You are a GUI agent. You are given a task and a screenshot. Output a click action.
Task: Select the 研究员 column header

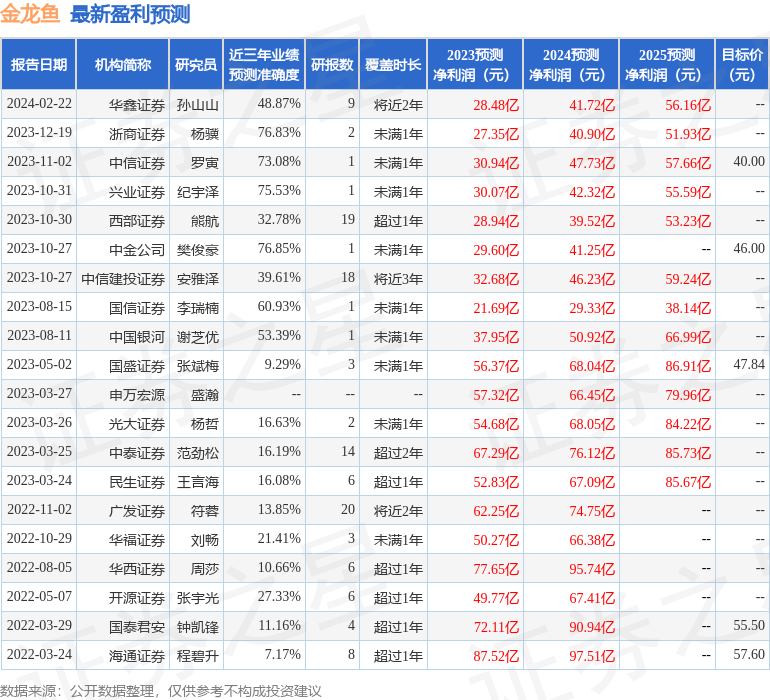[195, 65]
